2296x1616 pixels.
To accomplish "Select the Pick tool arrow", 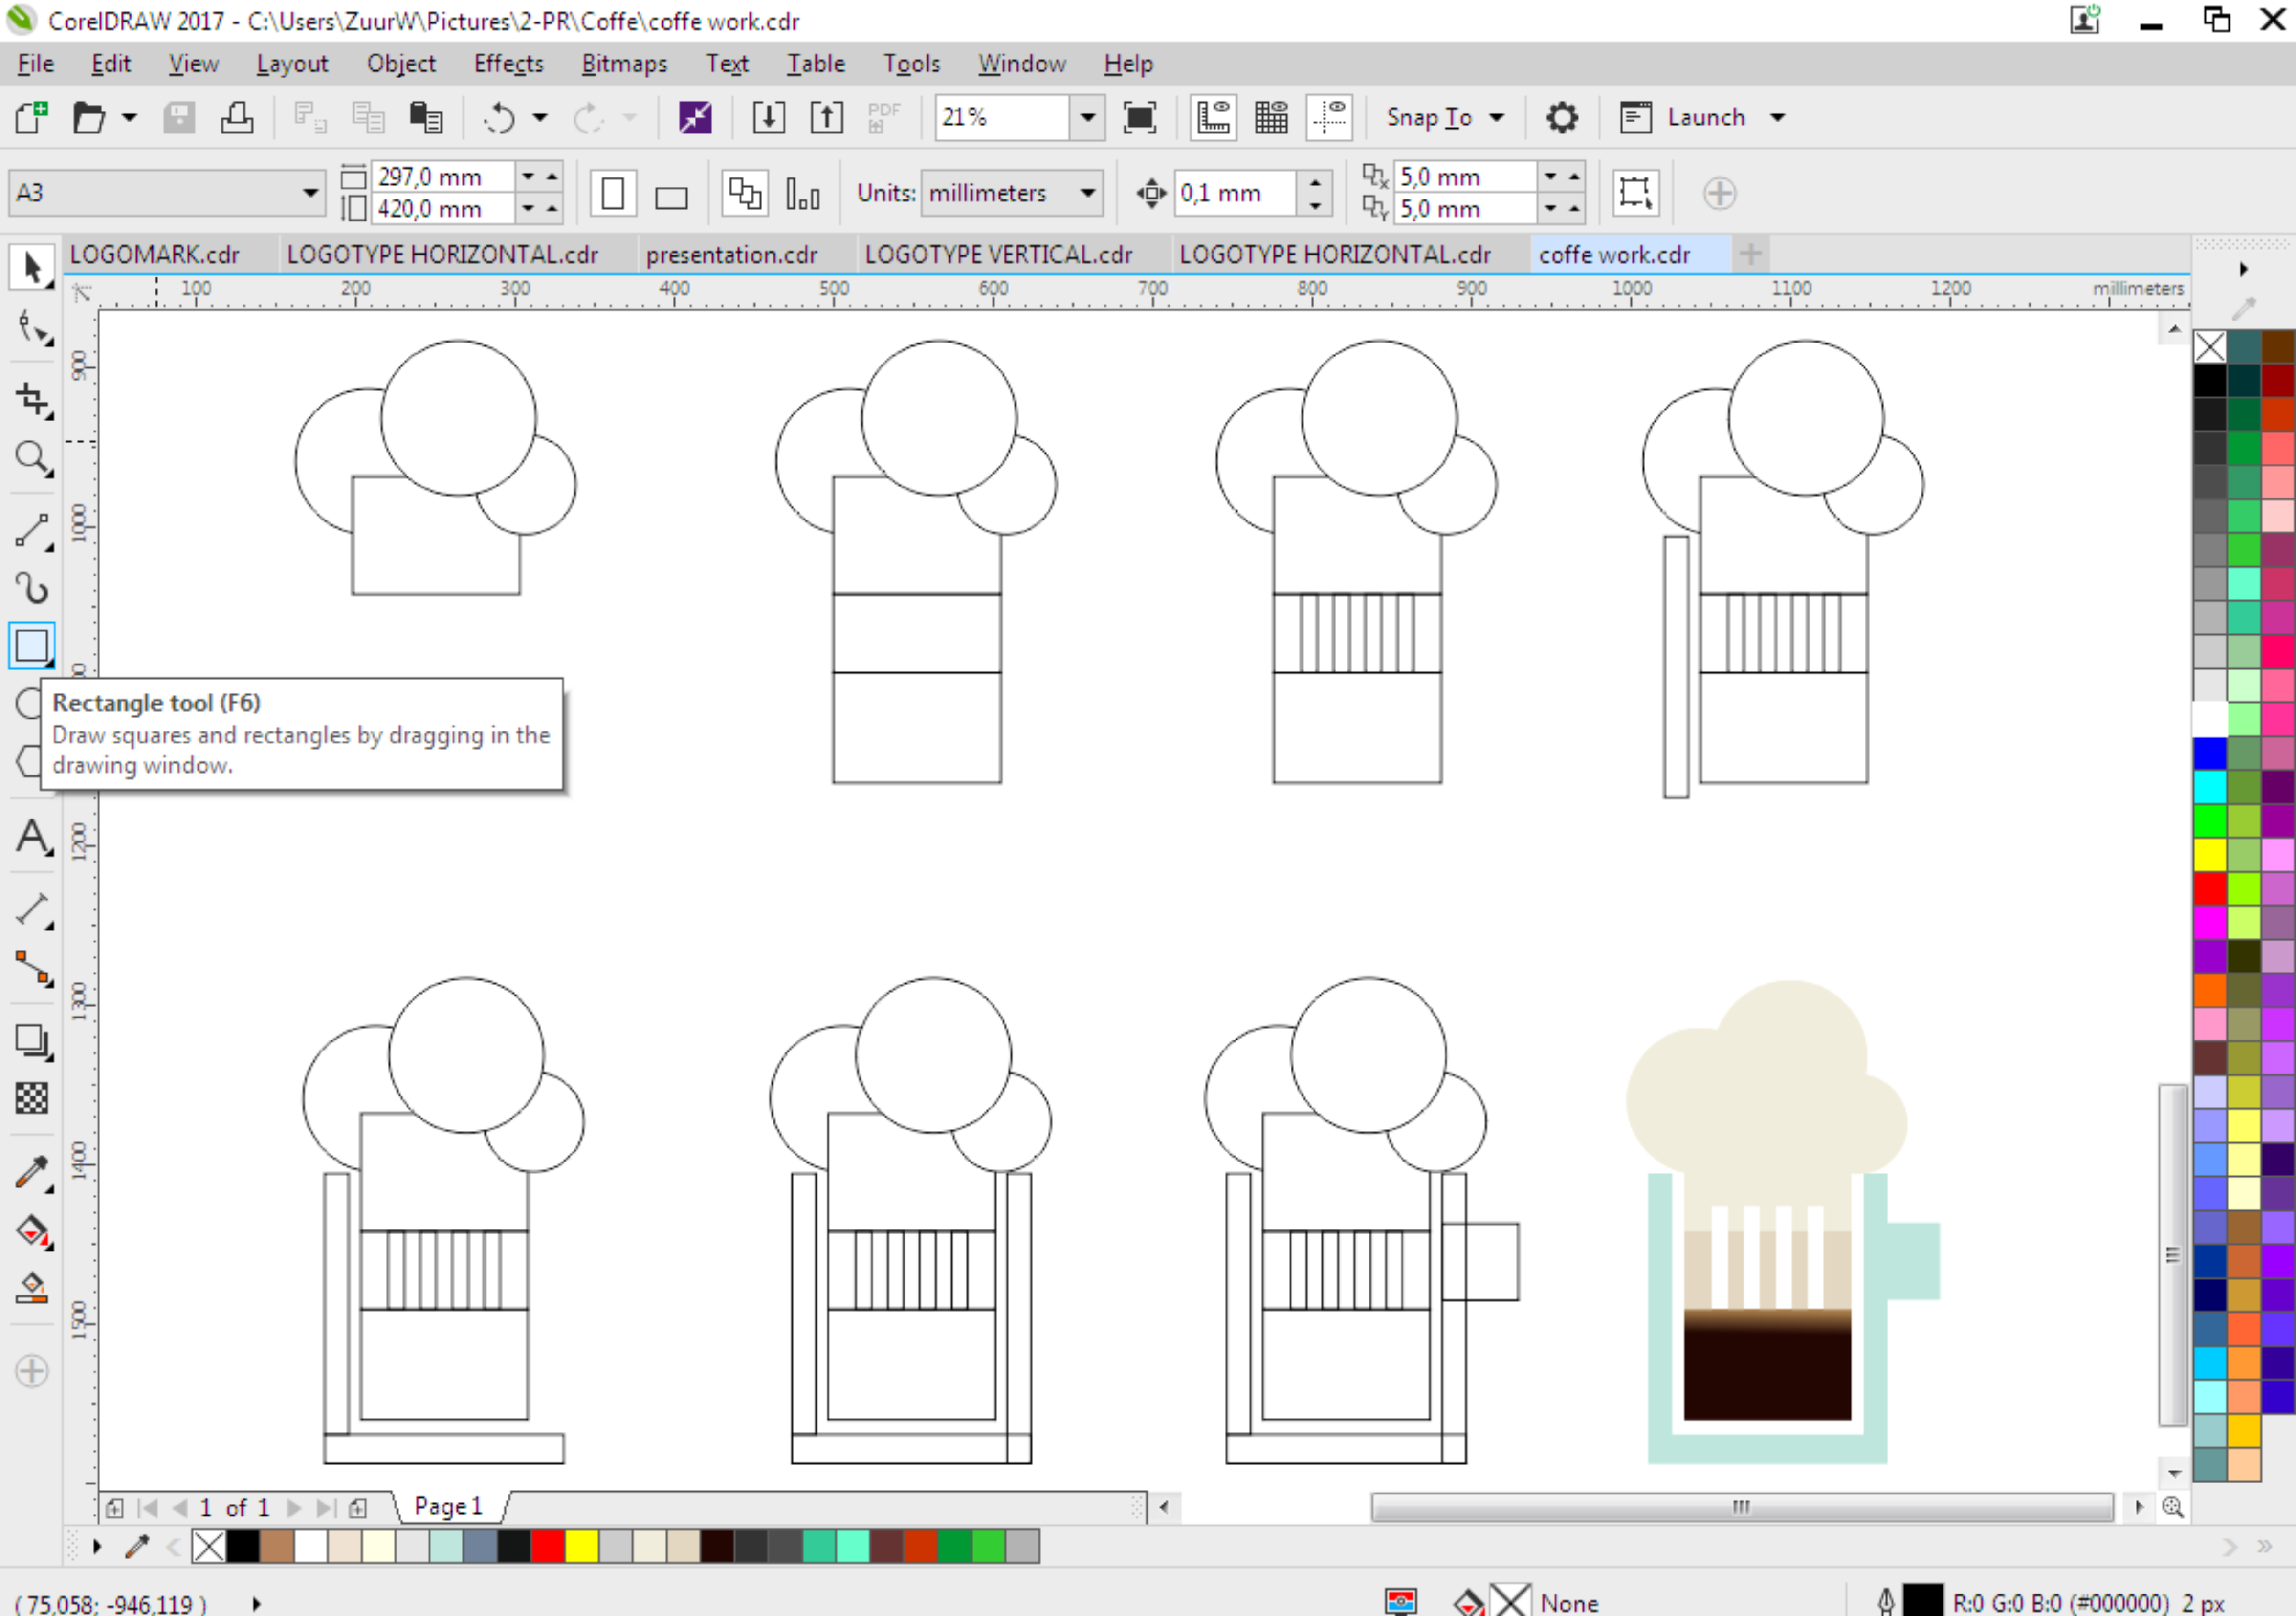I will click(31, 267).
